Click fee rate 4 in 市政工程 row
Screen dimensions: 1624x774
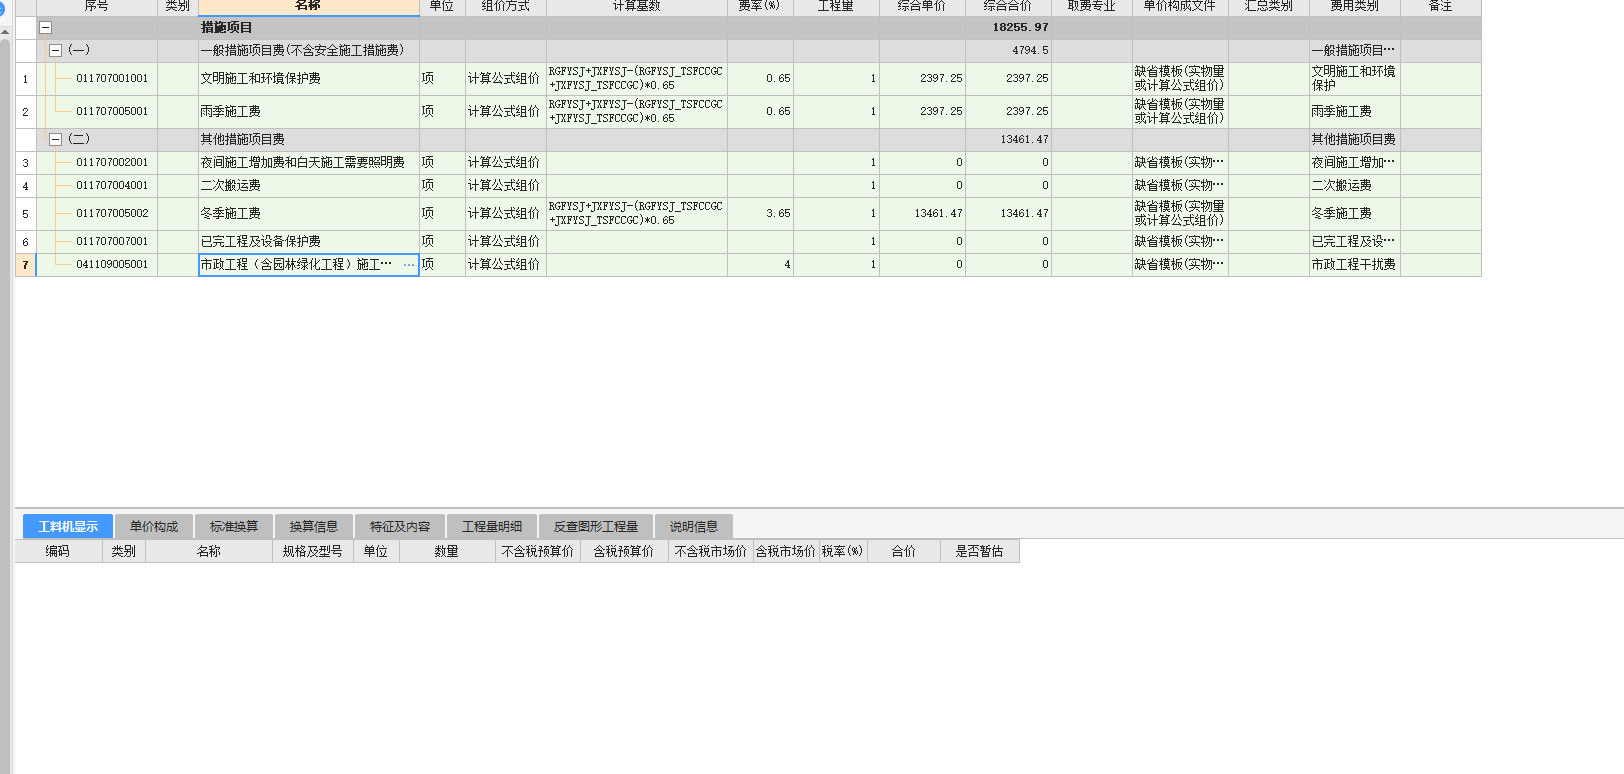760,265
